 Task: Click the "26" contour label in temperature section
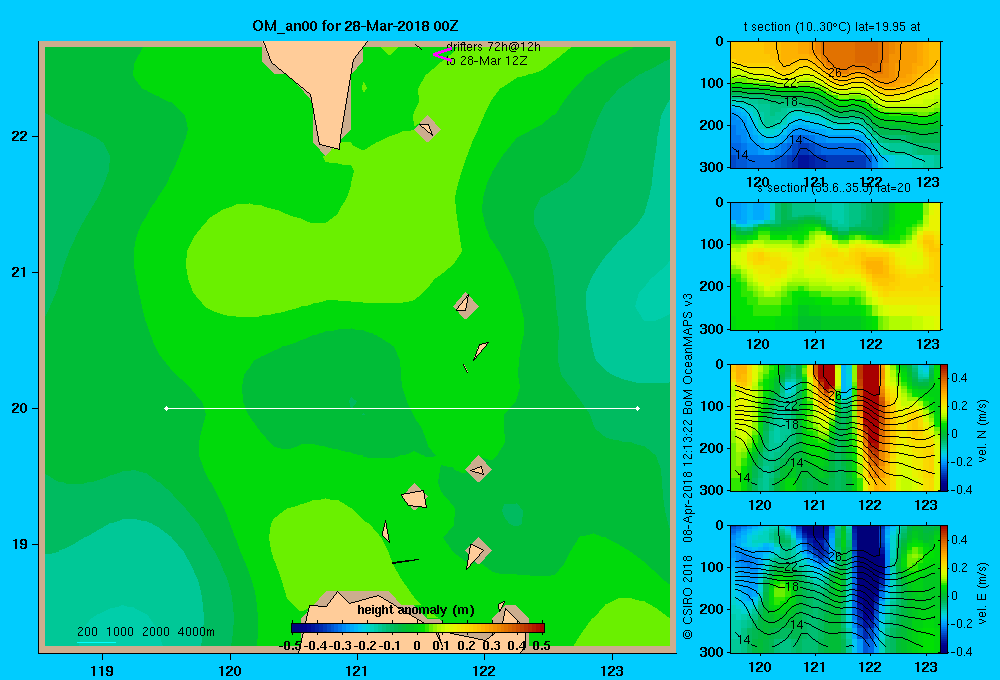[x=834, y=73]
